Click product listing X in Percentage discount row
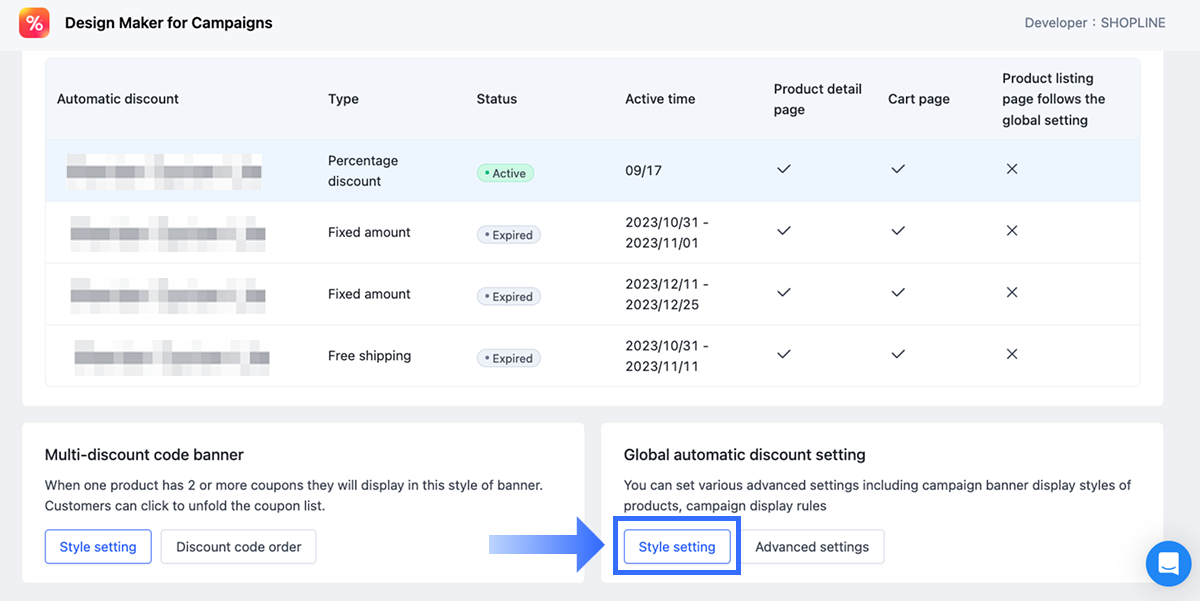 coord(1012,170)
